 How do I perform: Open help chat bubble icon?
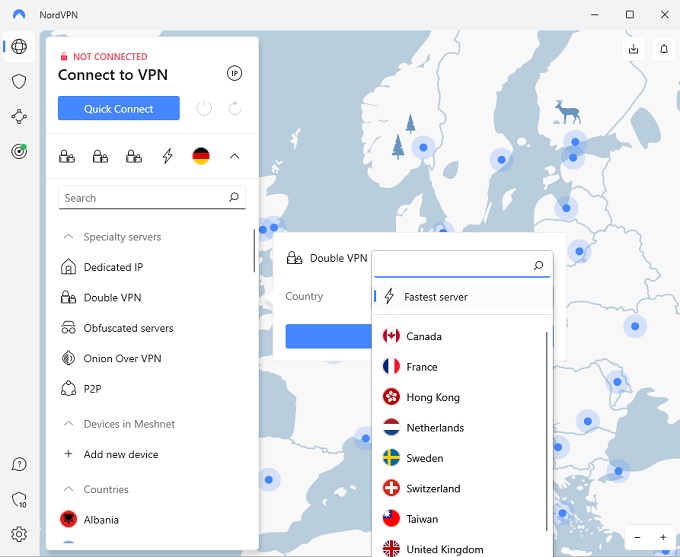(19, 464)
